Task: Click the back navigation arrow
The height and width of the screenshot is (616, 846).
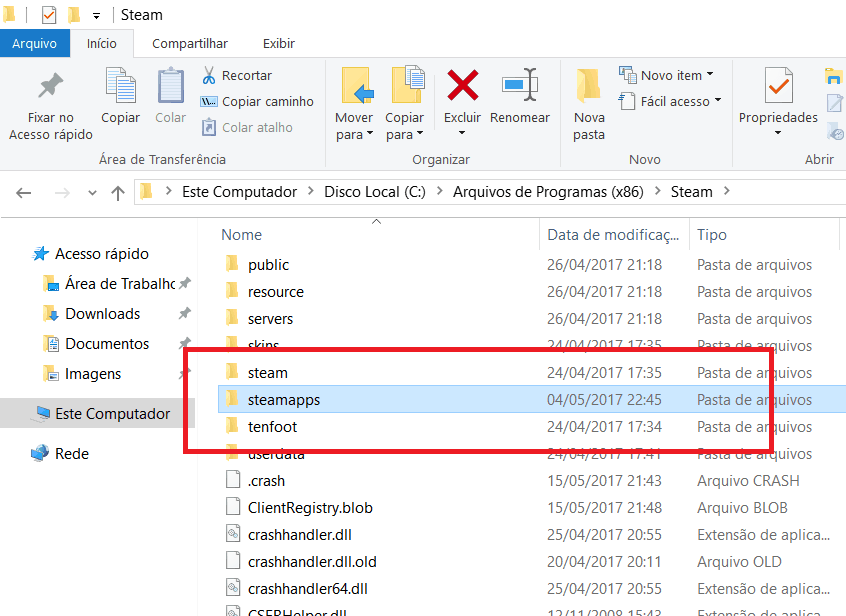Action: click(x=24, y=193)
